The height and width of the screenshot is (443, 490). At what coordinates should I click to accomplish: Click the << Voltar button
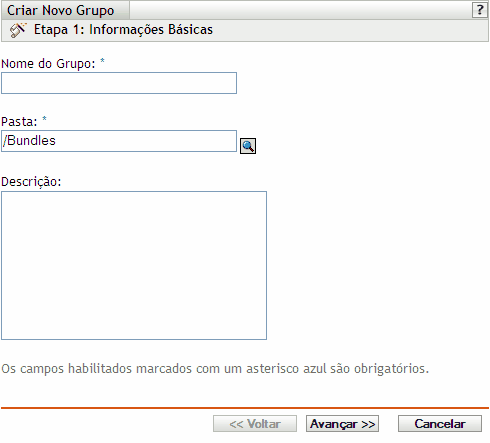[255, 424]
